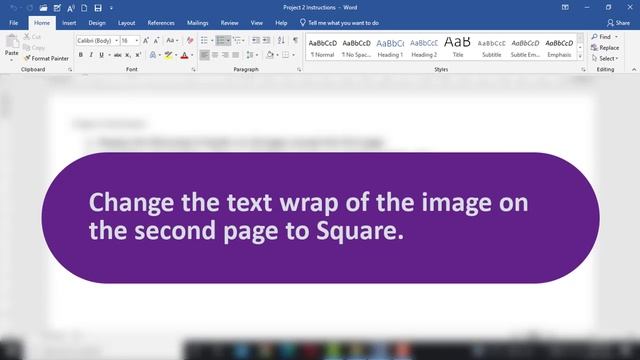Open the font size dropdown

coord(136,40)
